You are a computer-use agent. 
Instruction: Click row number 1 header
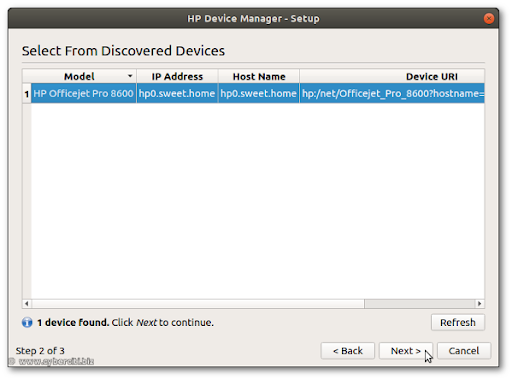click(27, 94)
